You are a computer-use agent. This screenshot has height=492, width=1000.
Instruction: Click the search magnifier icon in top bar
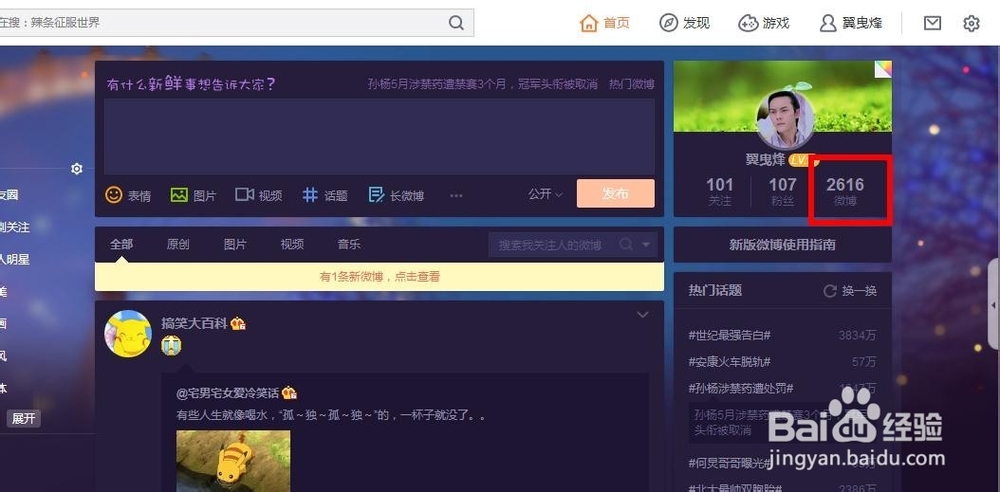point(456,23)
